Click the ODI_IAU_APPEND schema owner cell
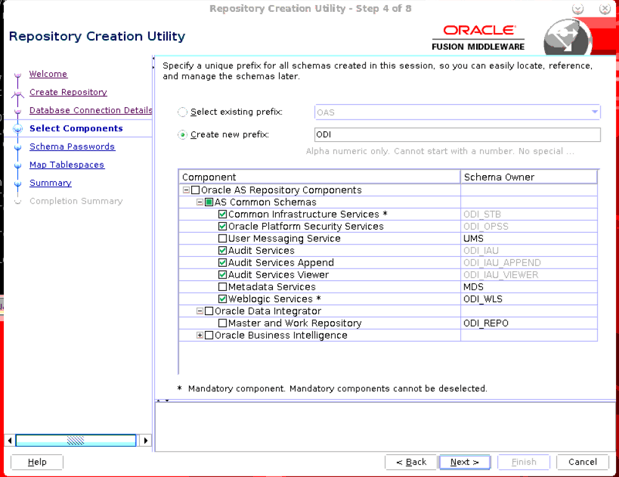 pos(529,263)
